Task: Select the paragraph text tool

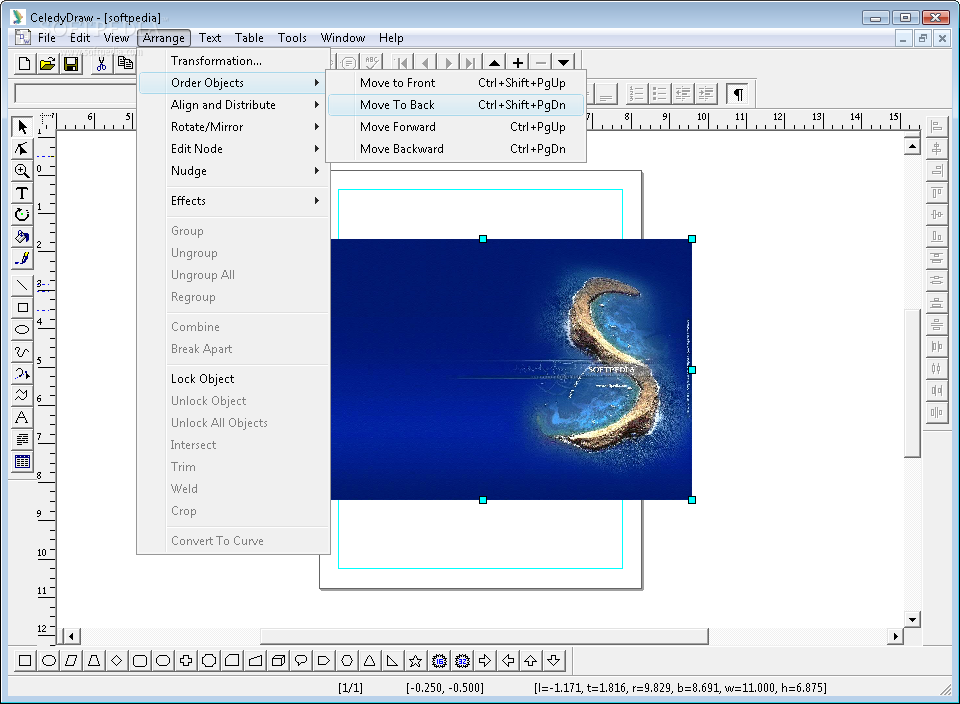Action: tap(22, 440)
